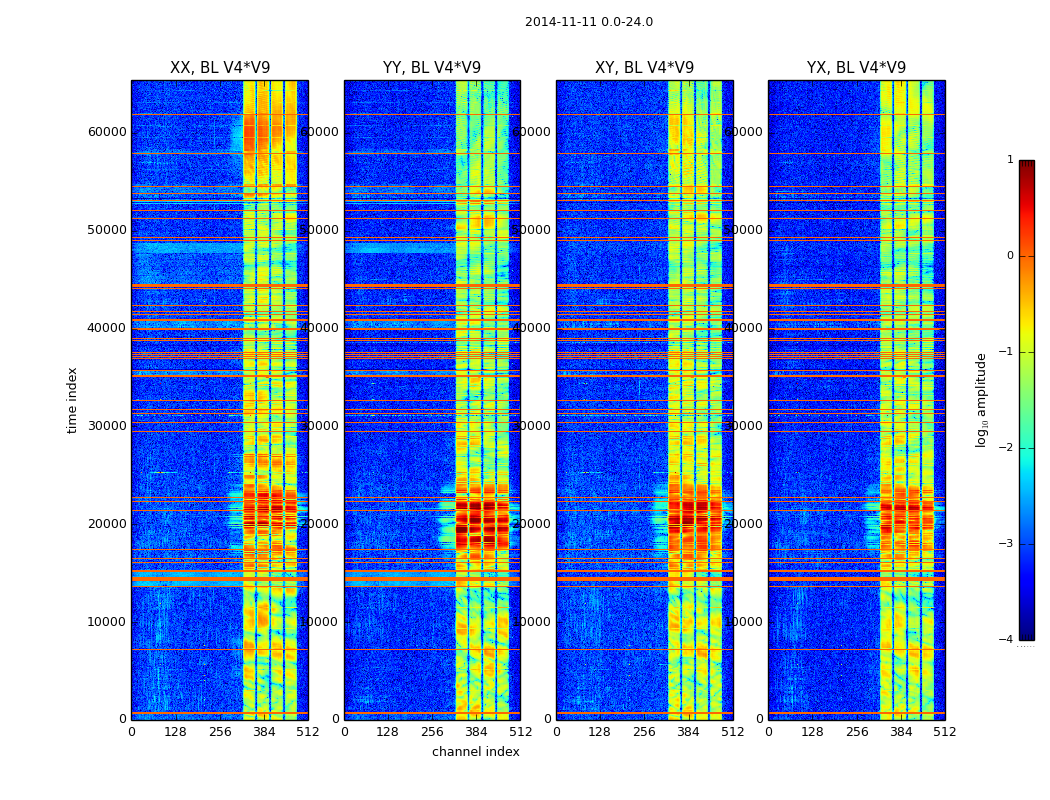Click the thick orange line near 44000 in XY panel
Viewport: 1050px width, 800px height.
[645, 286]
